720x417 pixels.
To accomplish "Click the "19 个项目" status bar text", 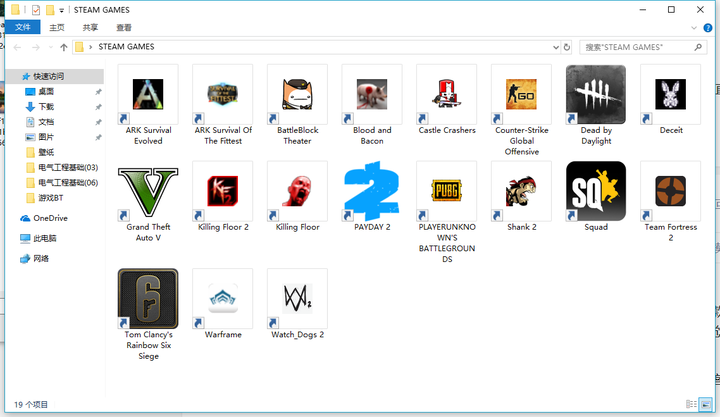I will point(31,405).
